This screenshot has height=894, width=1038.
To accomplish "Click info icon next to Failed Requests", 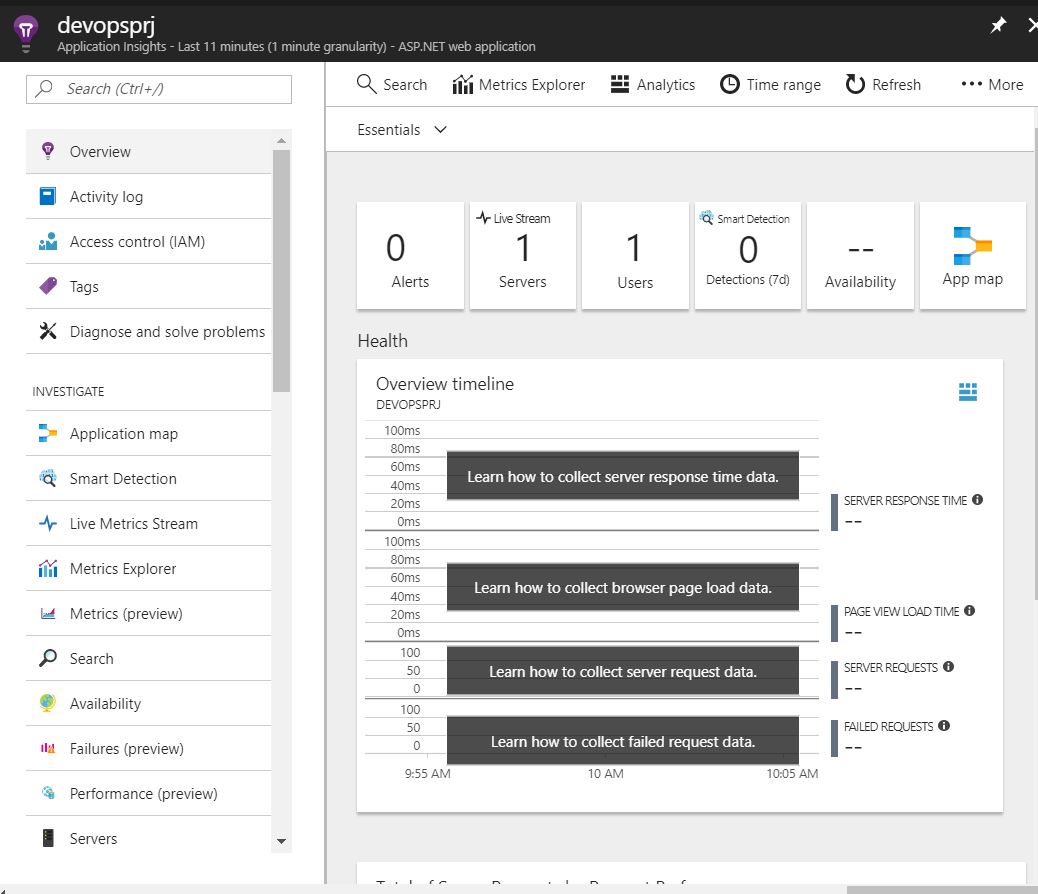I will coord(944,726).
